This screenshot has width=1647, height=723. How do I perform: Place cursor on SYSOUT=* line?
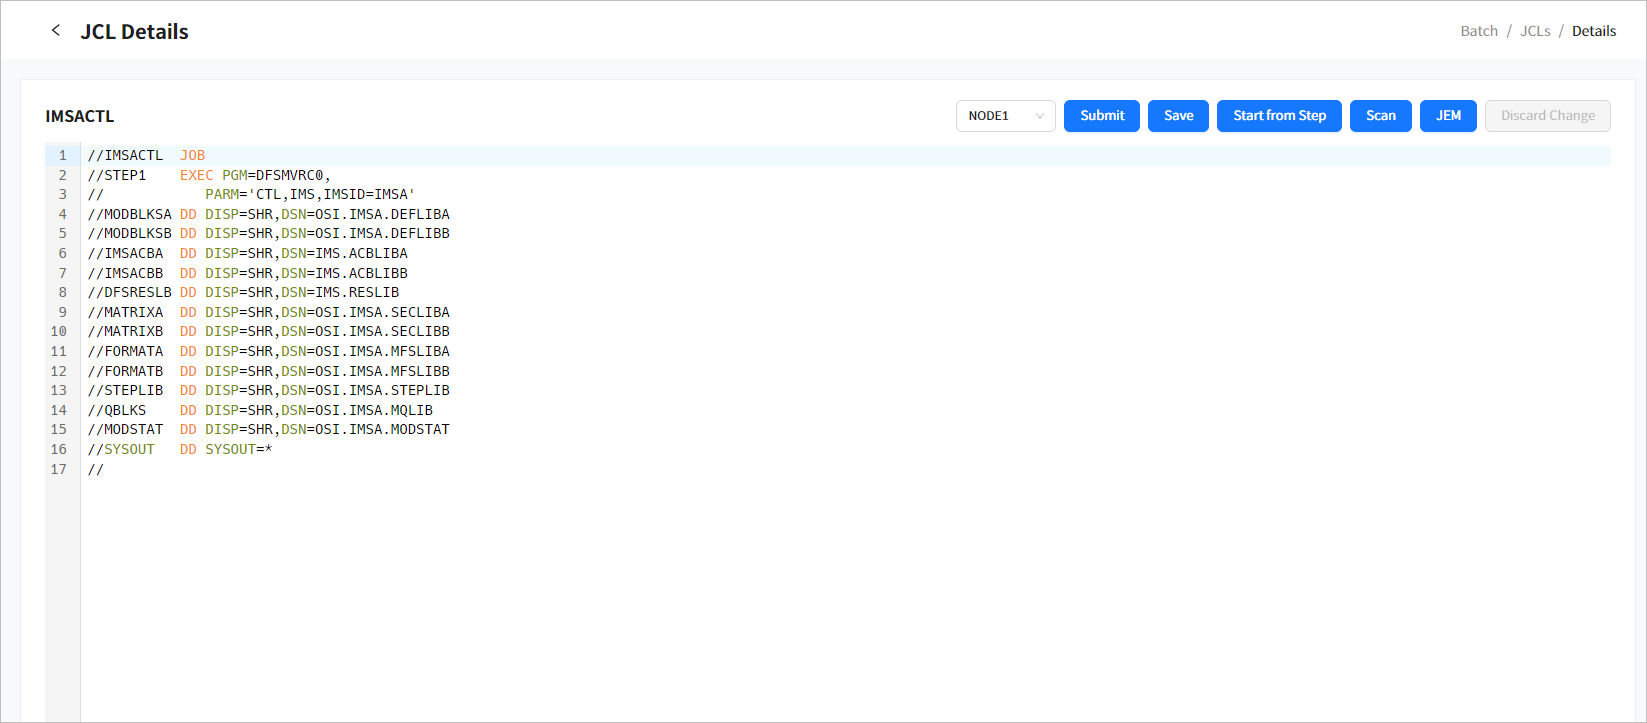180,450
